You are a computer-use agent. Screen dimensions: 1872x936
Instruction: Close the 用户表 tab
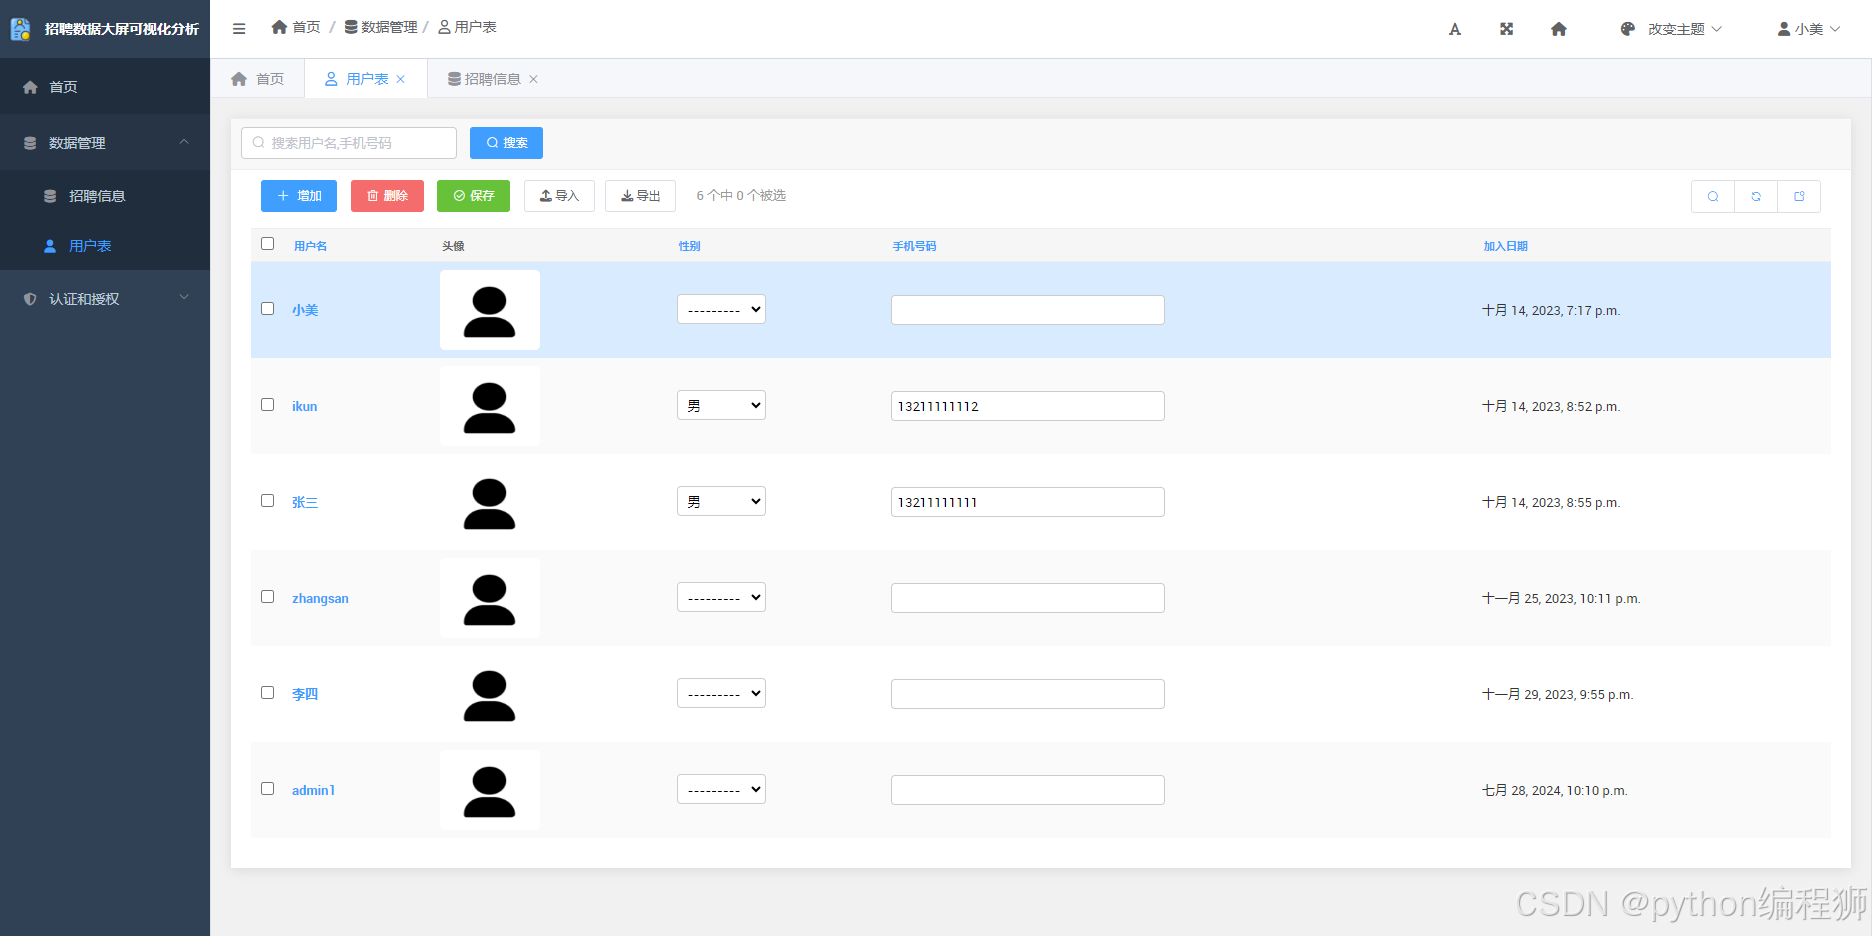[x=401, y=79]
